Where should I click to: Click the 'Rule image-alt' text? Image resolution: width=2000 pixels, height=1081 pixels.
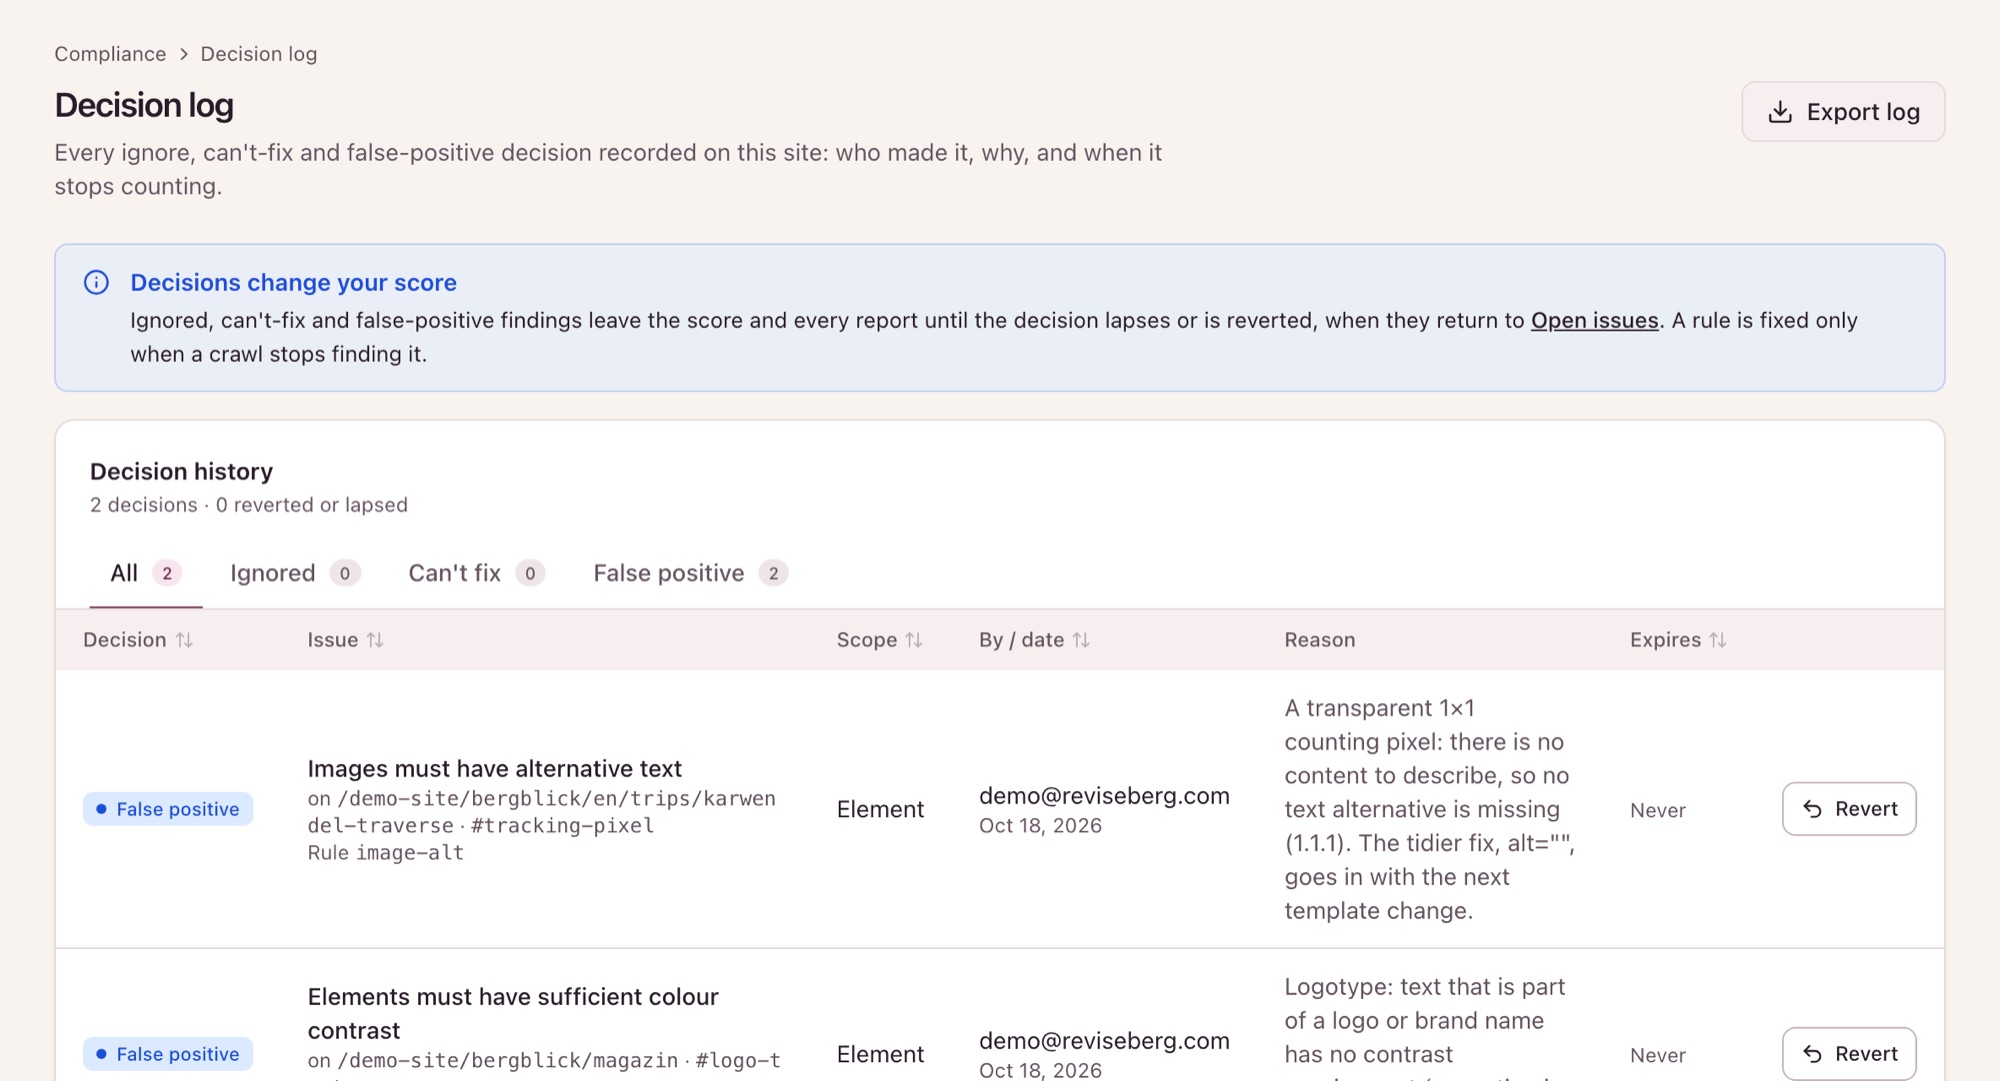point(386,853)
